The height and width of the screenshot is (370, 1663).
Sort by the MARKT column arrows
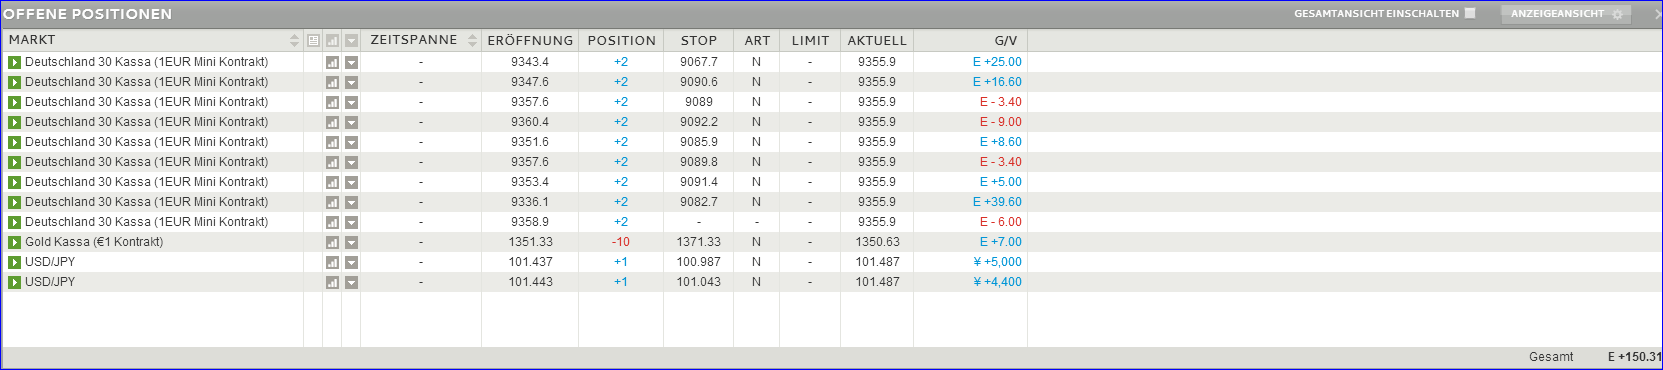point(294,41)
